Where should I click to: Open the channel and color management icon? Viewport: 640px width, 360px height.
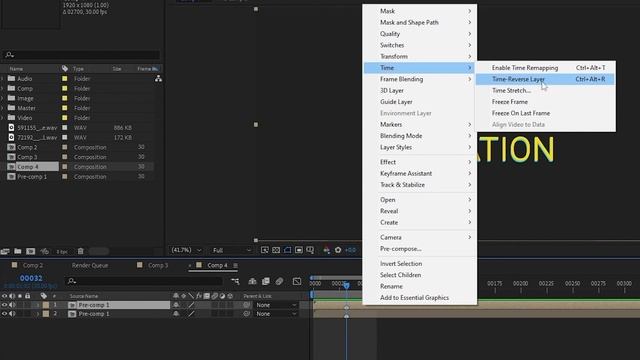pyautogui.click(x=327, y=250)
